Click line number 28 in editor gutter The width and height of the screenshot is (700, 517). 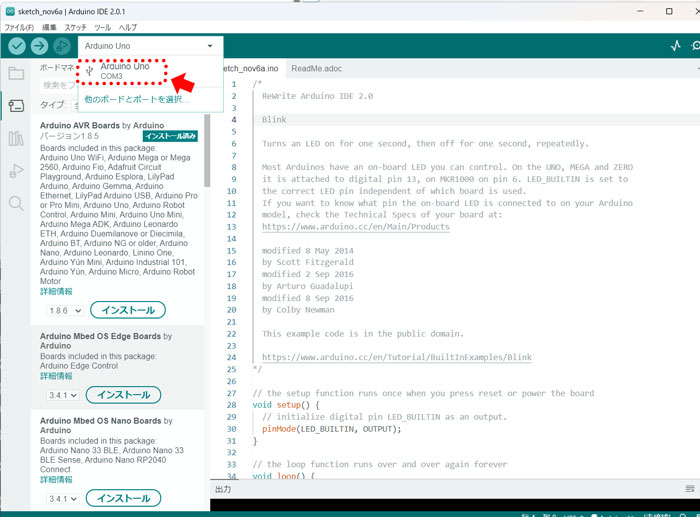point(231,405)
